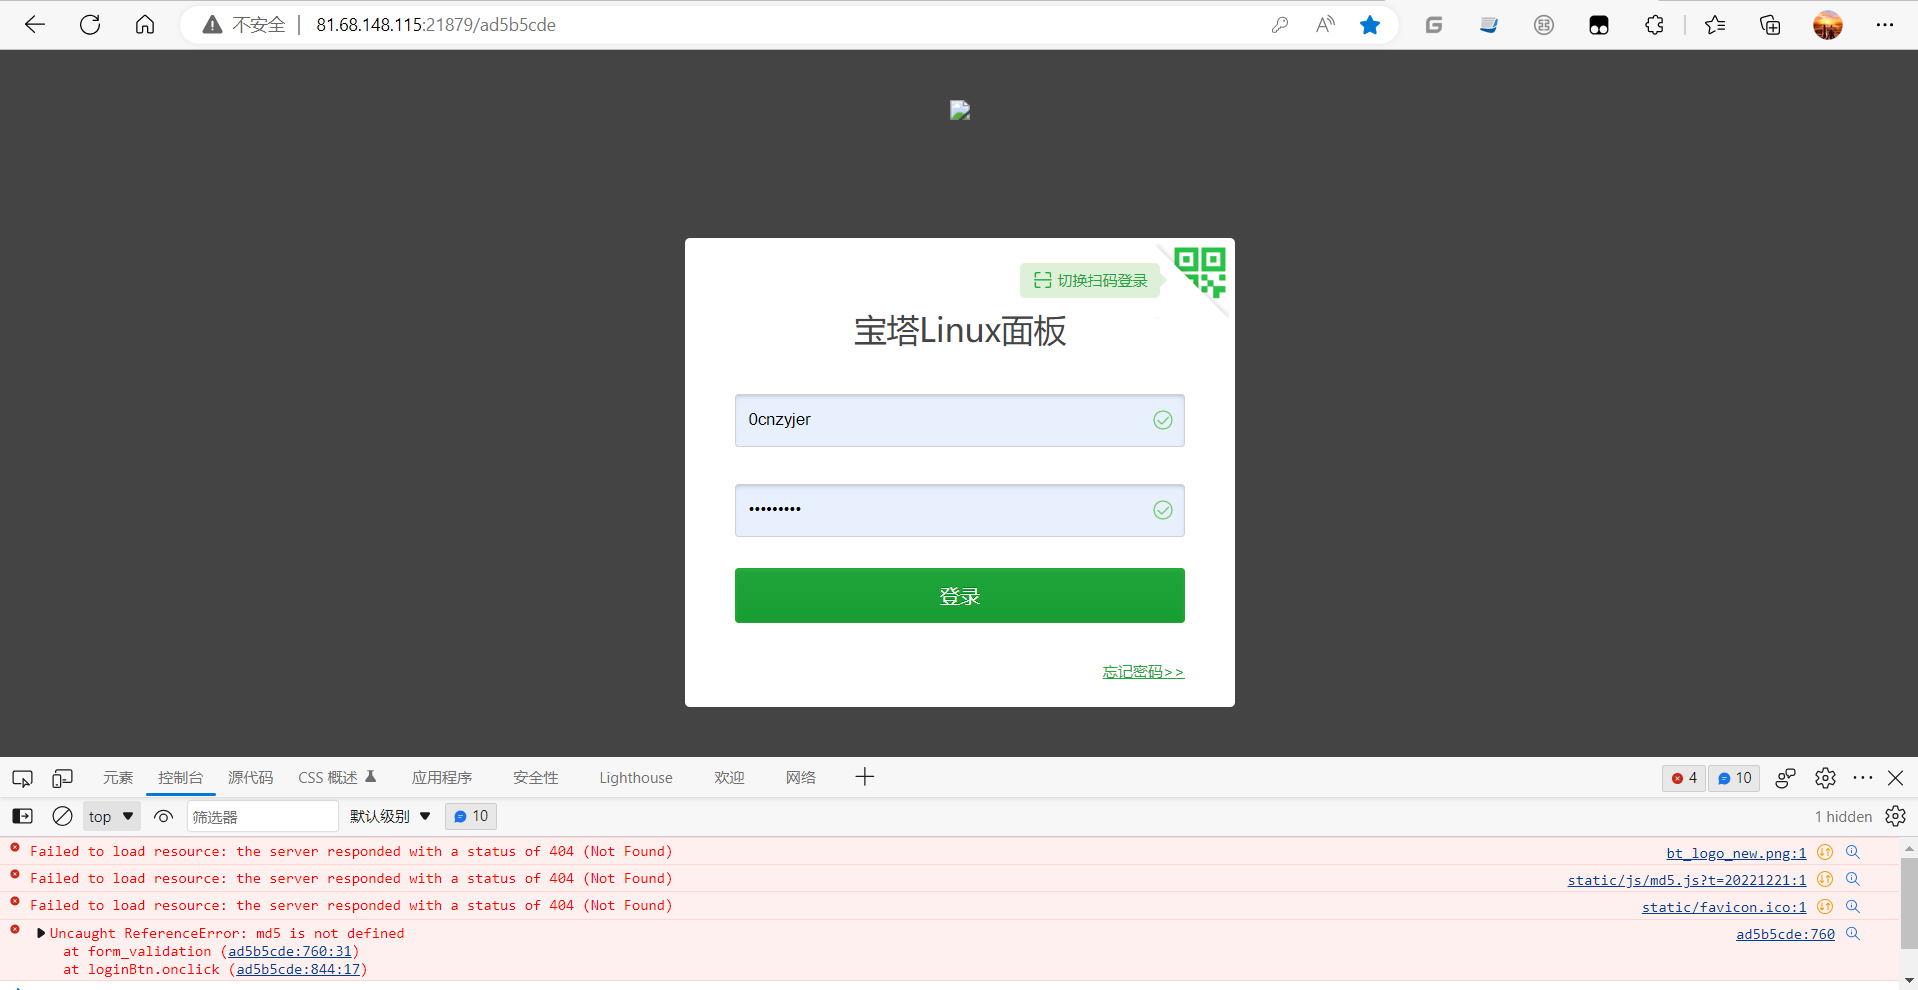Search the md5.js error with magnifier icon

[x=1852, y=879]
